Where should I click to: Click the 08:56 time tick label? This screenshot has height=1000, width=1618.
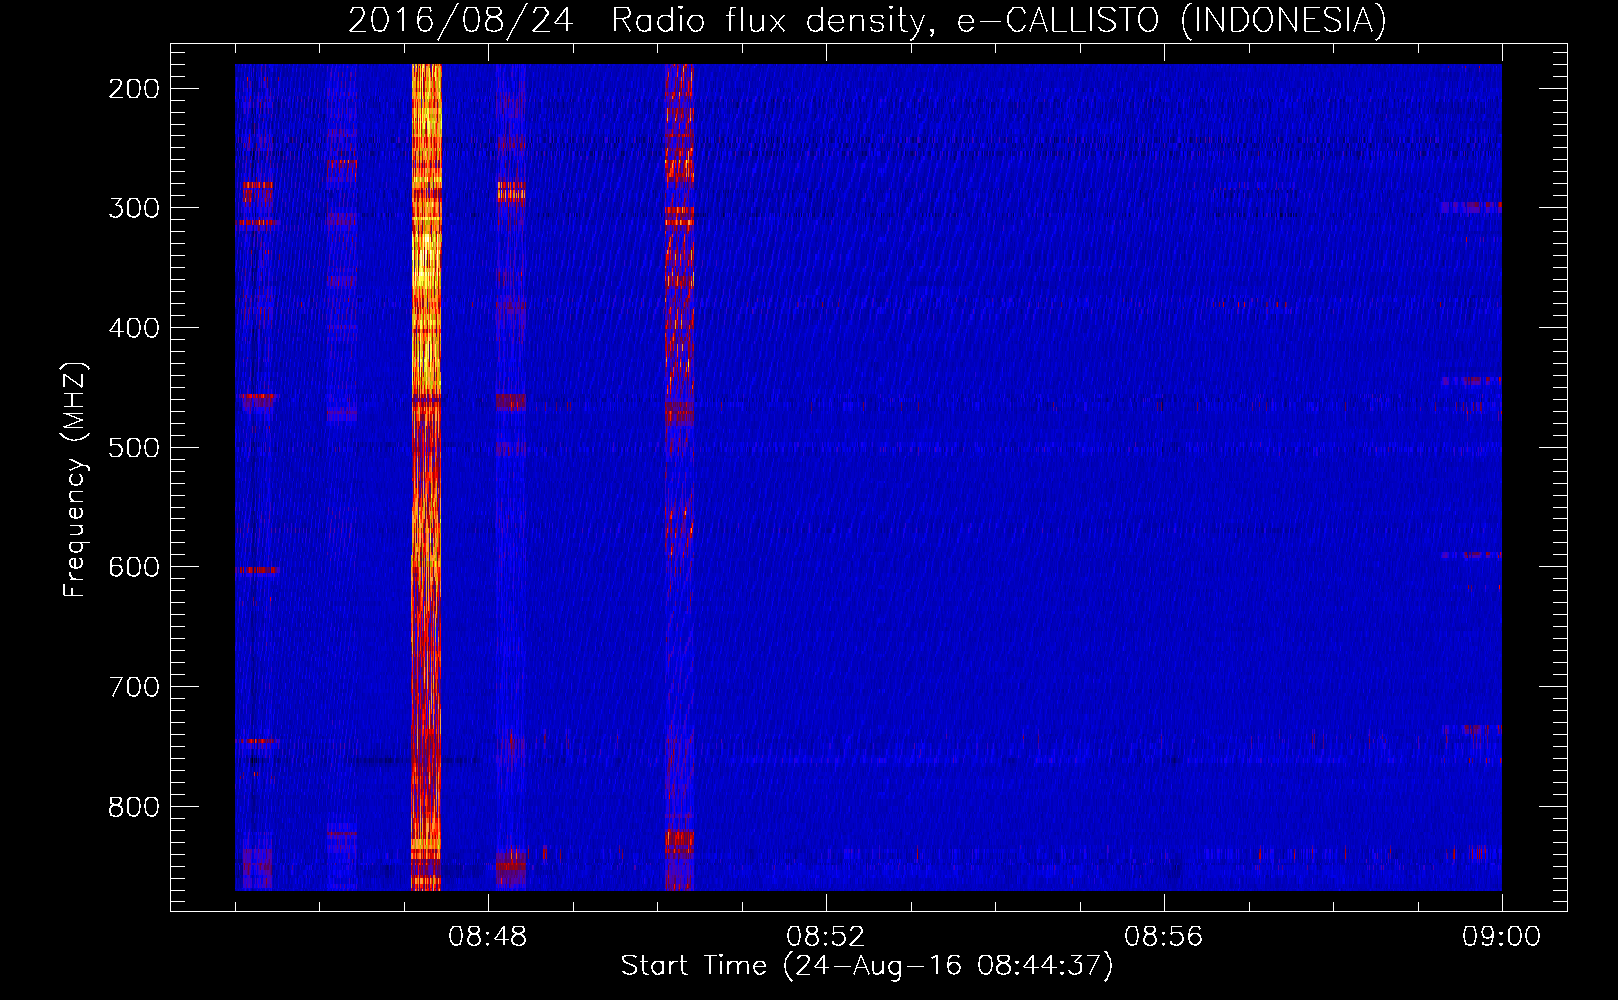(1164, 937)
